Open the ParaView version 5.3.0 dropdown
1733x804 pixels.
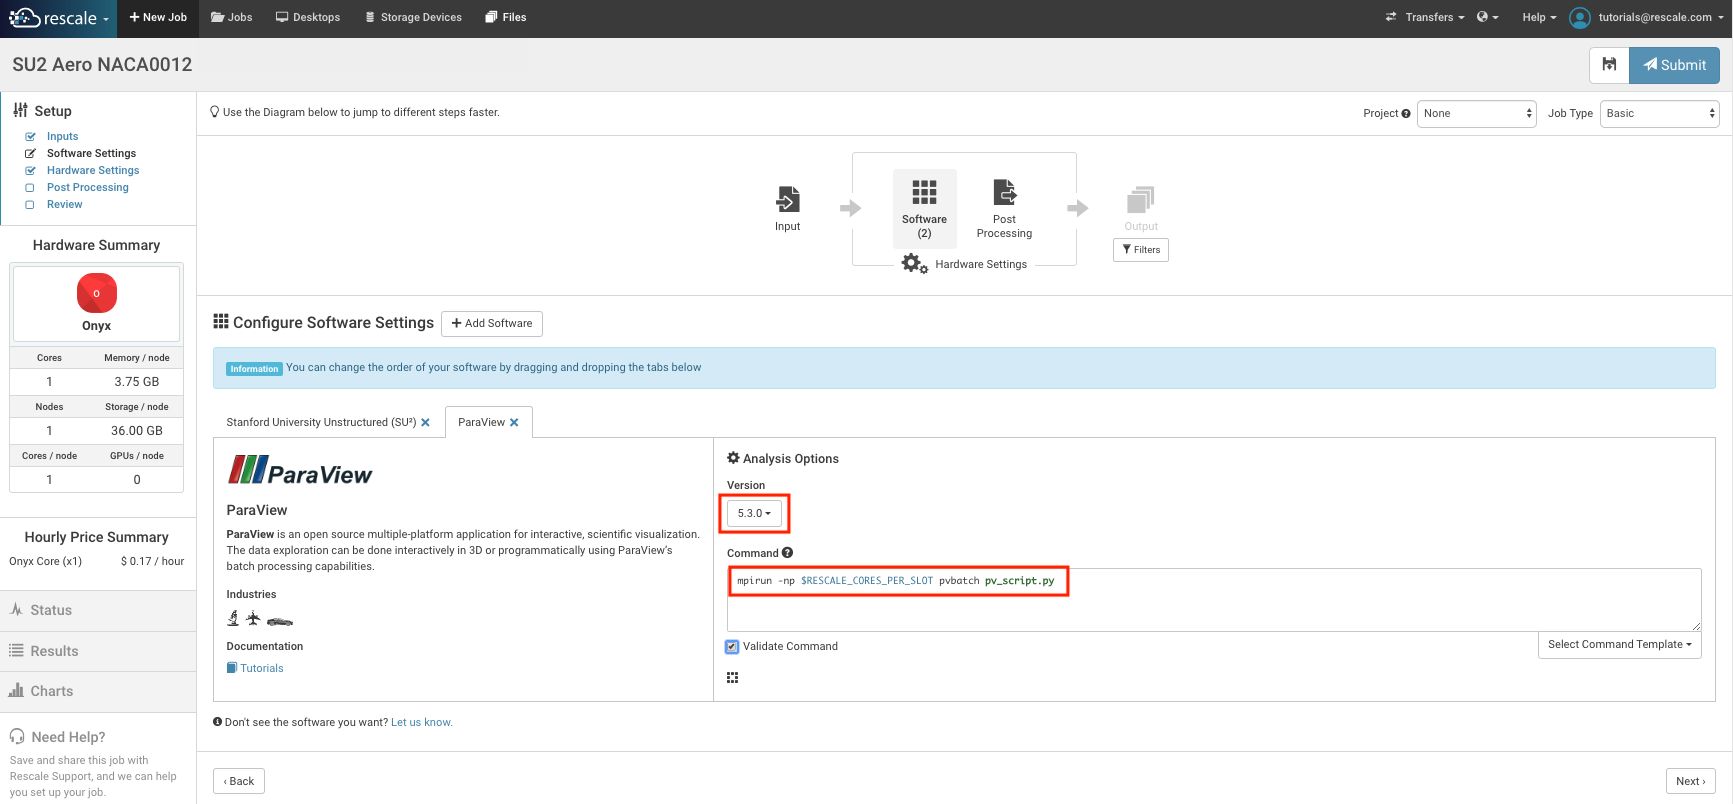(754, 513)
